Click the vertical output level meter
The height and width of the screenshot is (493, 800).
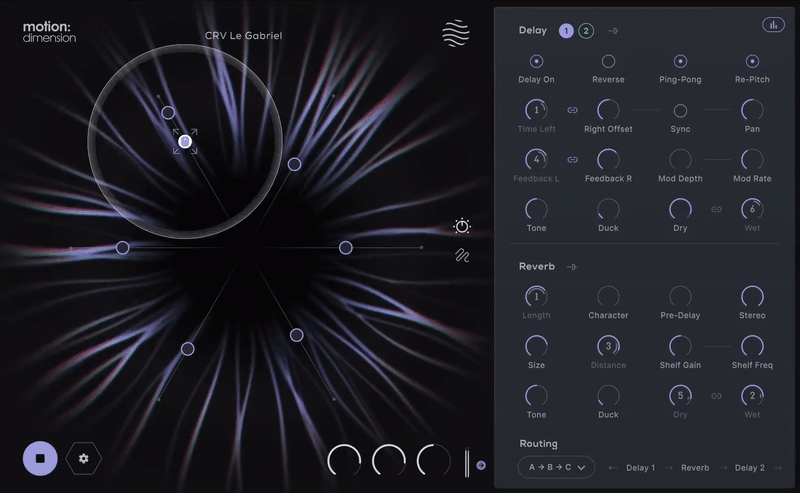tap(466, 462)
